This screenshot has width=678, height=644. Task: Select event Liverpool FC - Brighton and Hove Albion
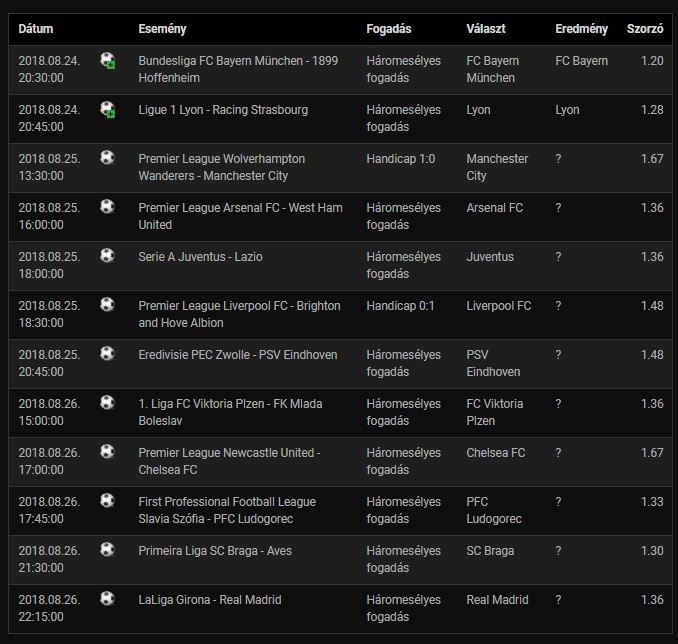tap(240, 314)
